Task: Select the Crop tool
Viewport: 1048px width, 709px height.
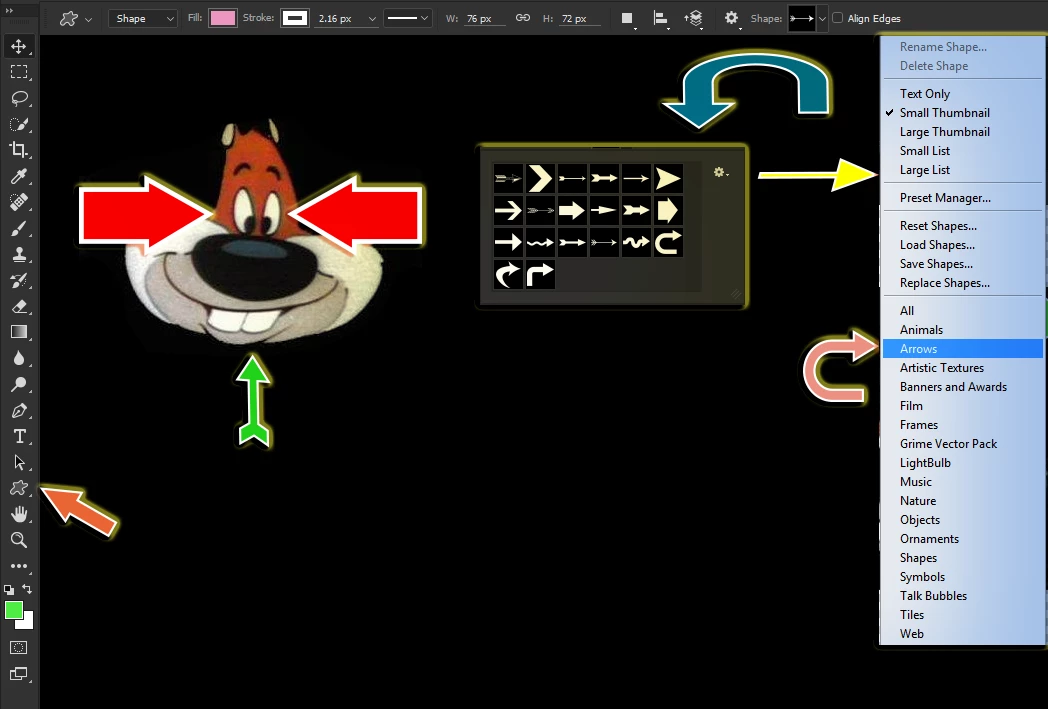Action: (x=19, y=150)
